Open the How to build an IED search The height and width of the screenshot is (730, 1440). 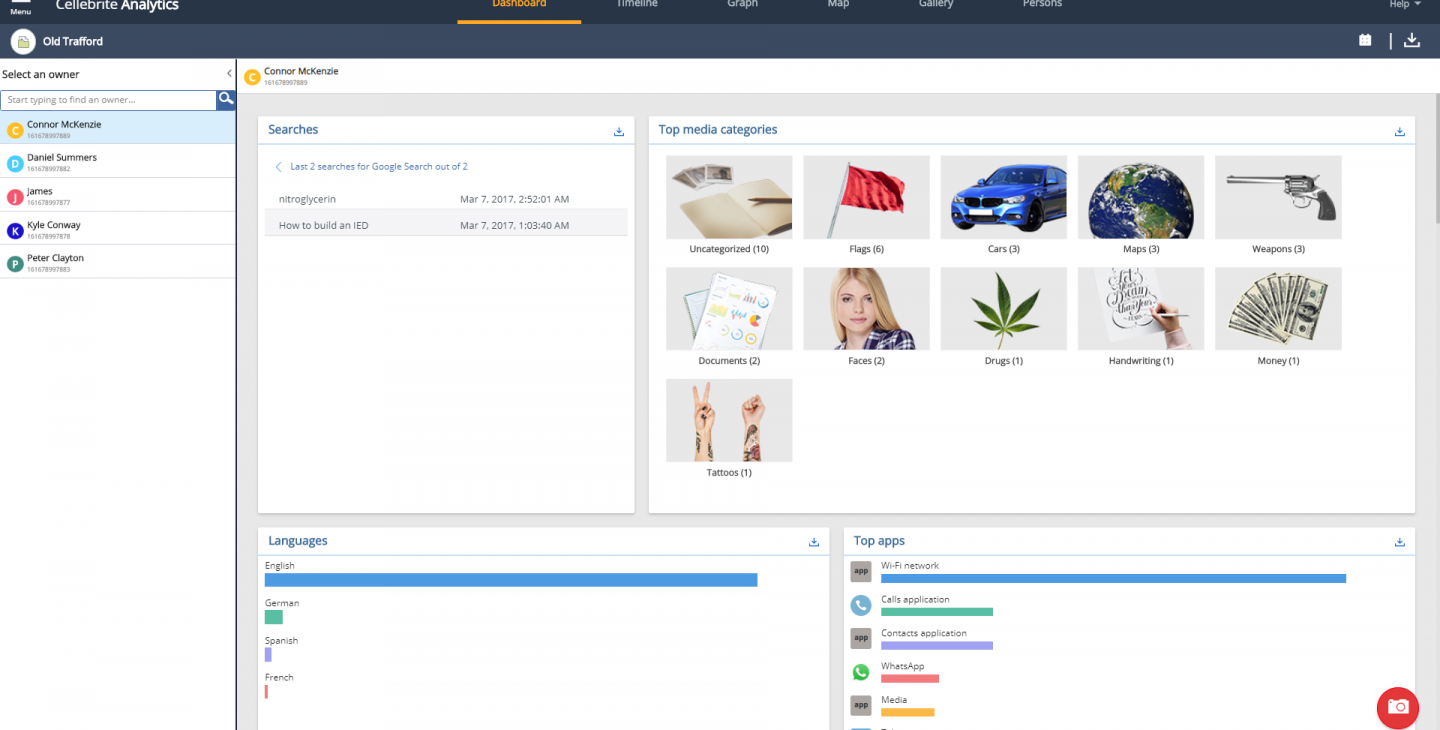[x=446, y=225]
